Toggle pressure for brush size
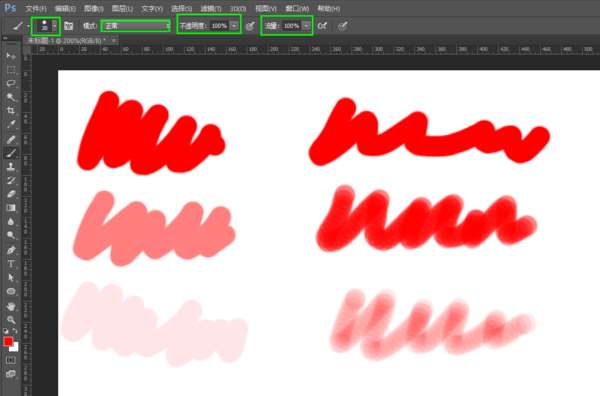 [x=342, y=26]
